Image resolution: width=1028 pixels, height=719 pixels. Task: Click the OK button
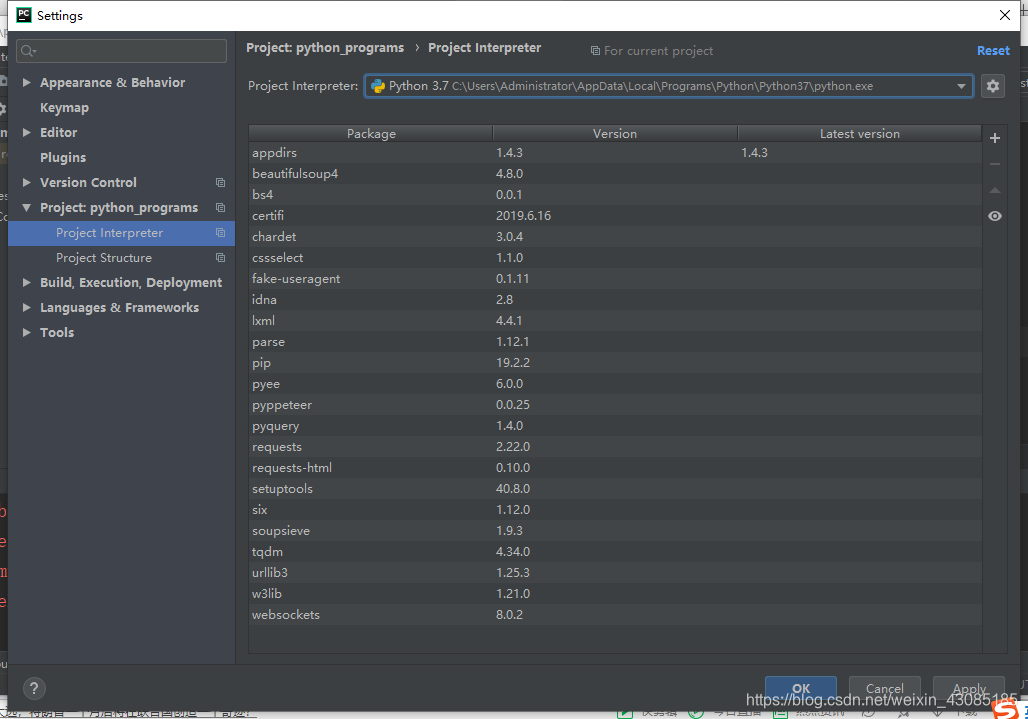pyautogui.click(x=801, y=688)
